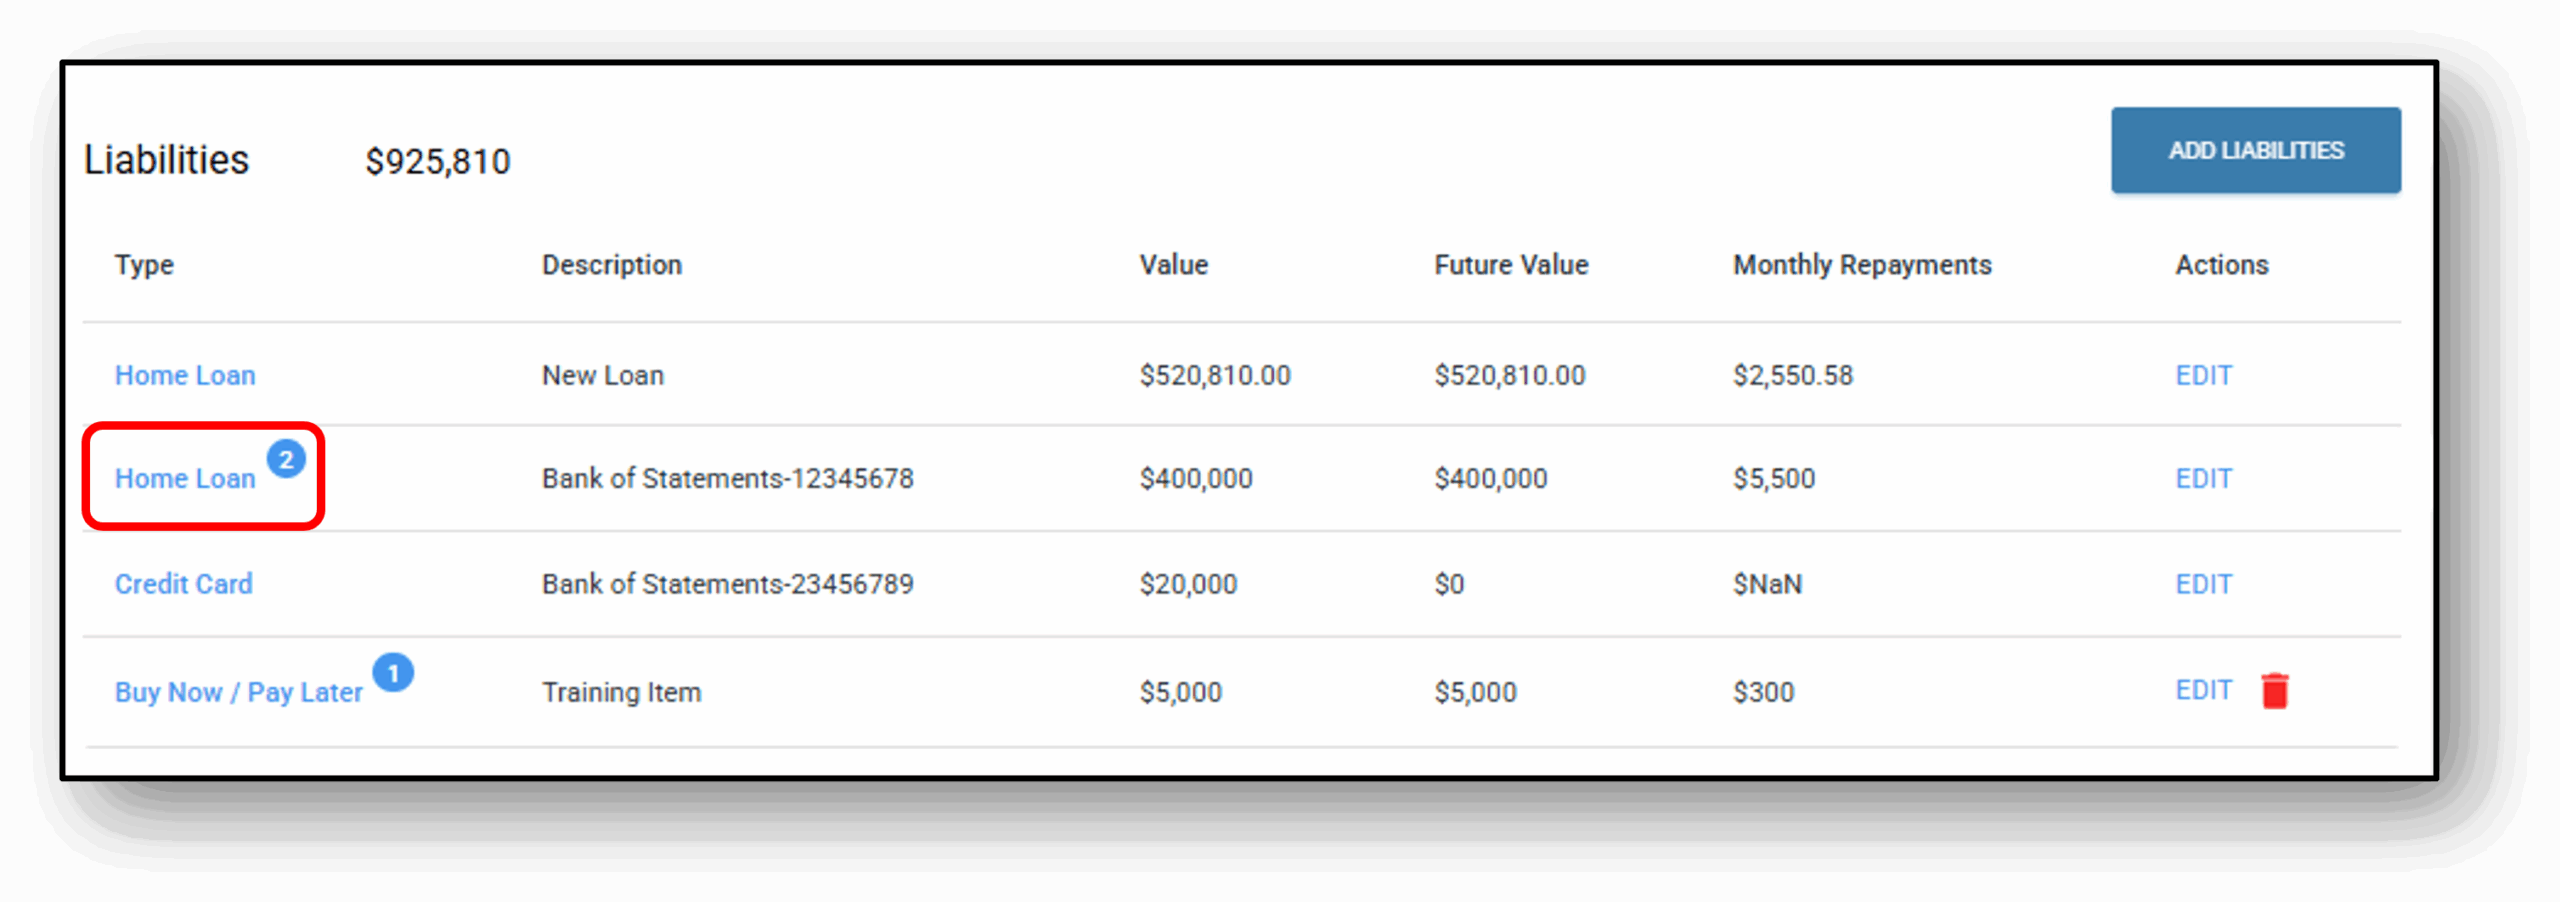
Task: Edit the Bank of Statements-12345678 row
Action: click(2203, 479)
